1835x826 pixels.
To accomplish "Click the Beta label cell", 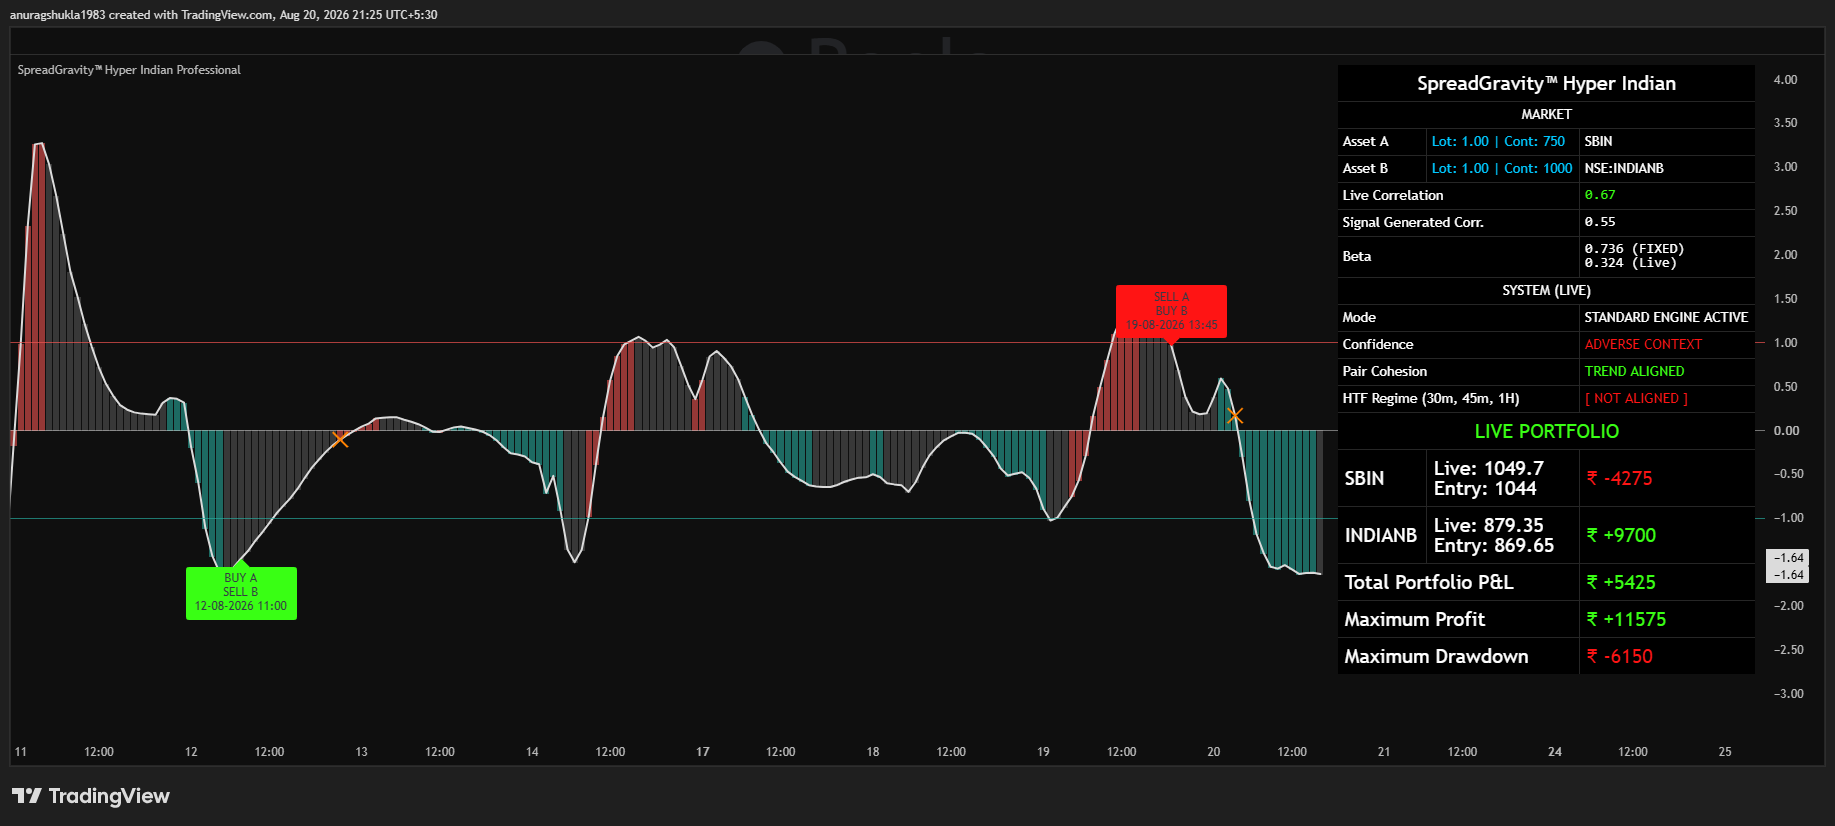I will (x=1458, y=257).
